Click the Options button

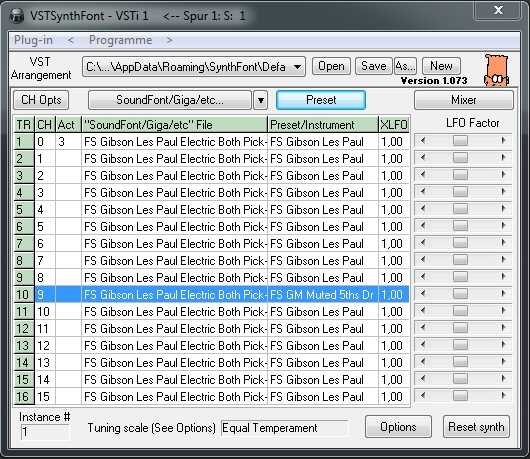pos(398,427)
